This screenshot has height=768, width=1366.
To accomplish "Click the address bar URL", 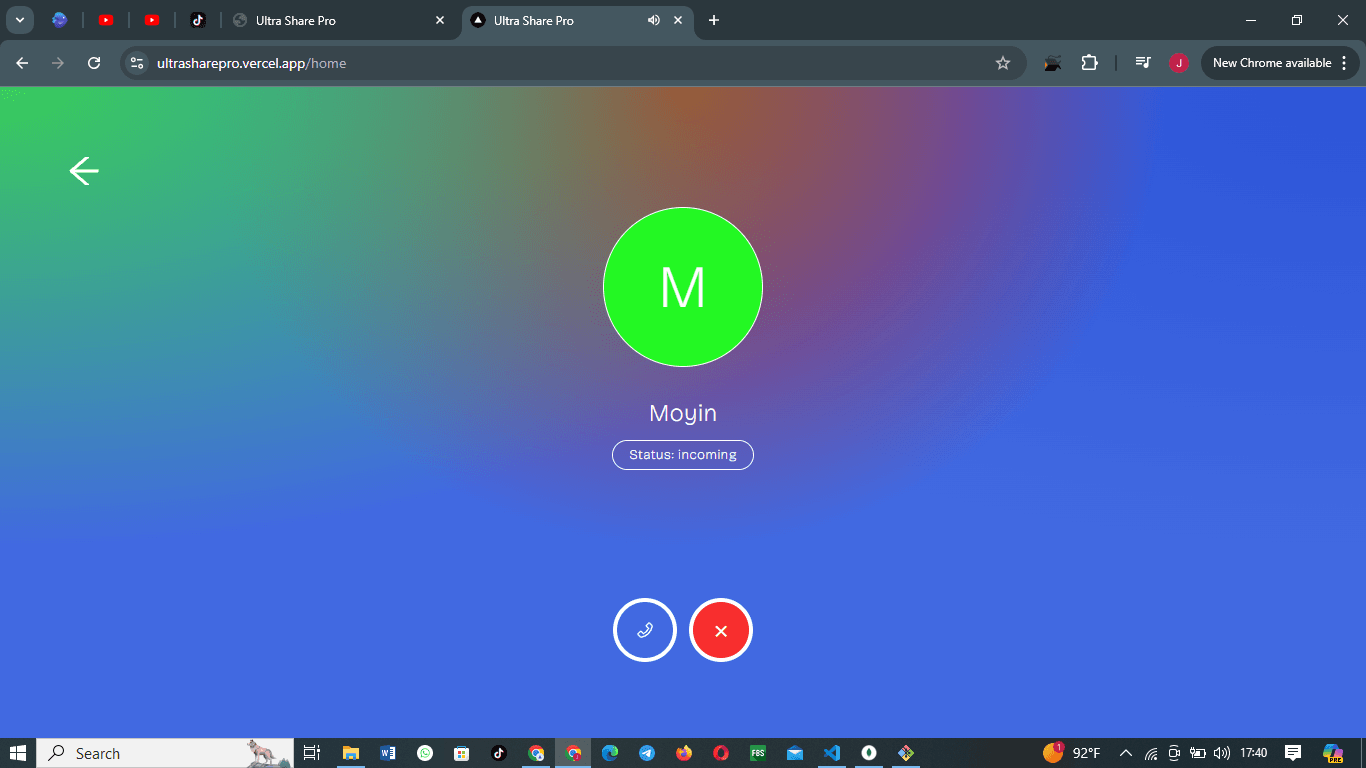I will [251, 63].
